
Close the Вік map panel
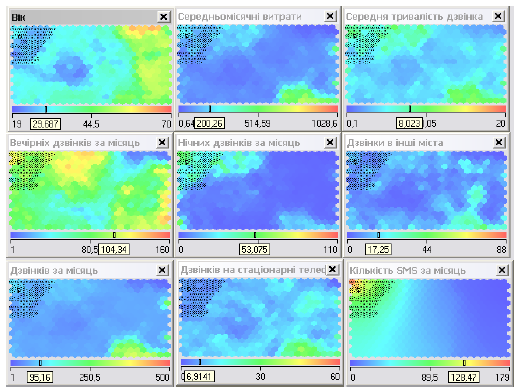(163, 17)
